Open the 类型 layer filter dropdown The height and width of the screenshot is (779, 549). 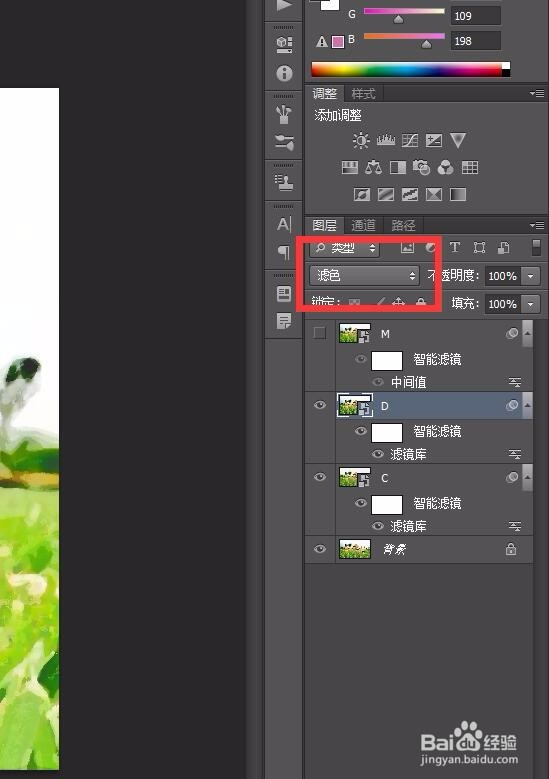[345, 248]
